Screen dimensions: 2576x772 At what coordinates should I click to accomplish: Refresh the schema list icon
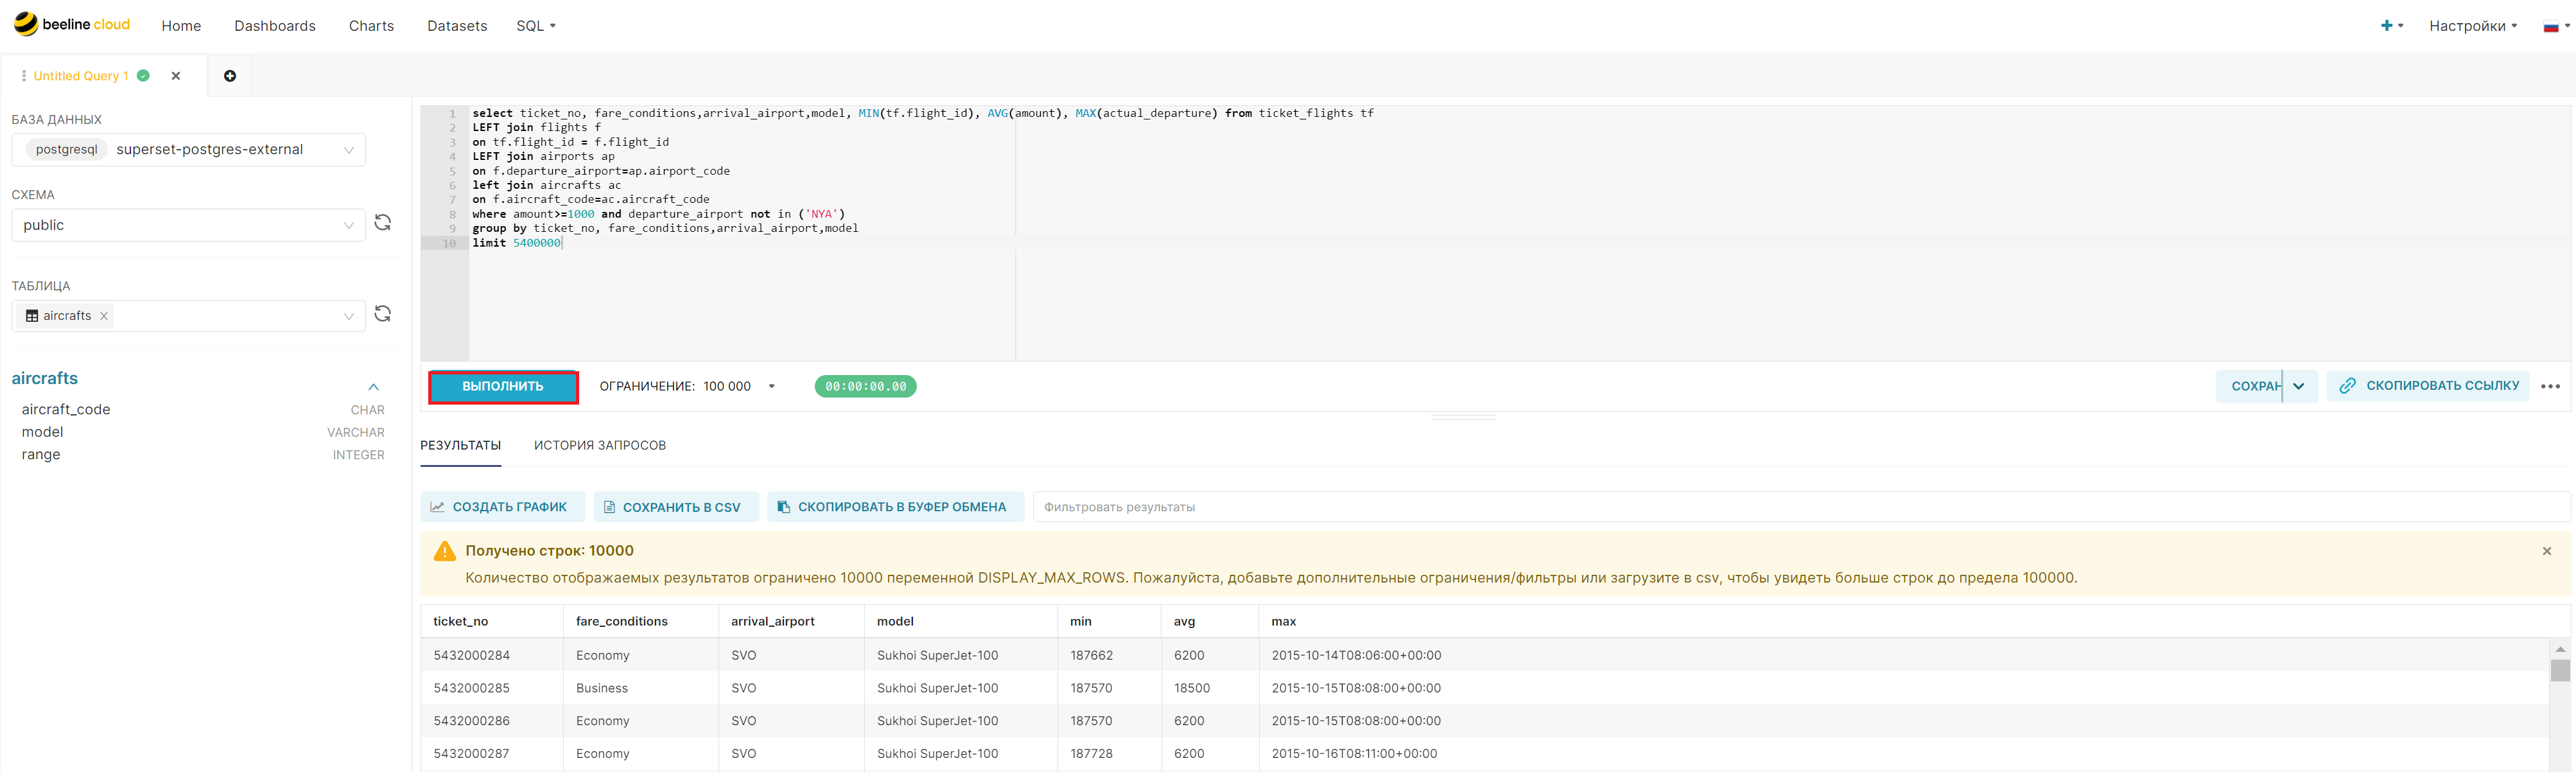[382, 223]
